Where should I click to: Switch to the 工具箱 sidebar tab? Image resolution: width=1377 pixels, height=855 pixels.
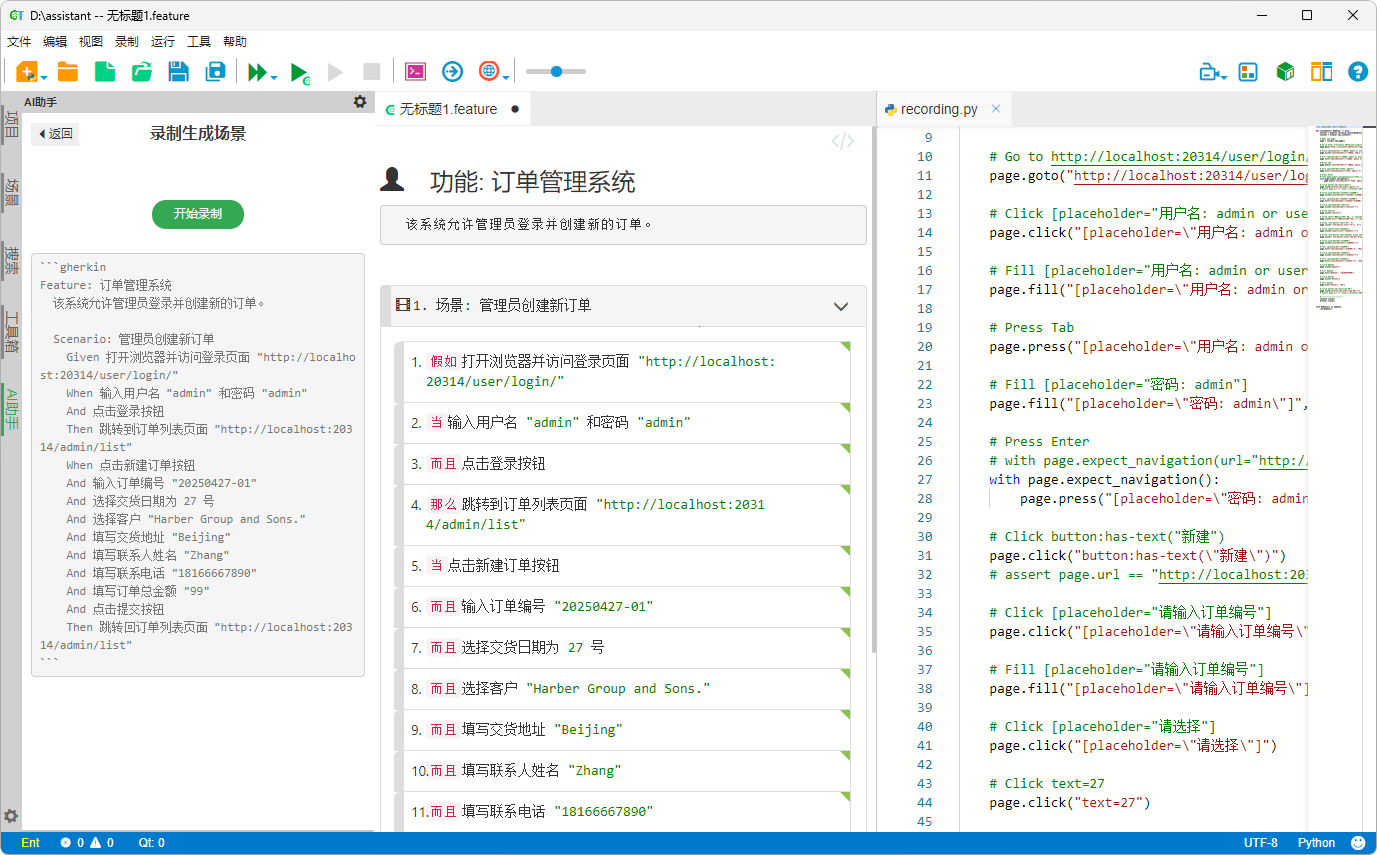tap(11, 332)
